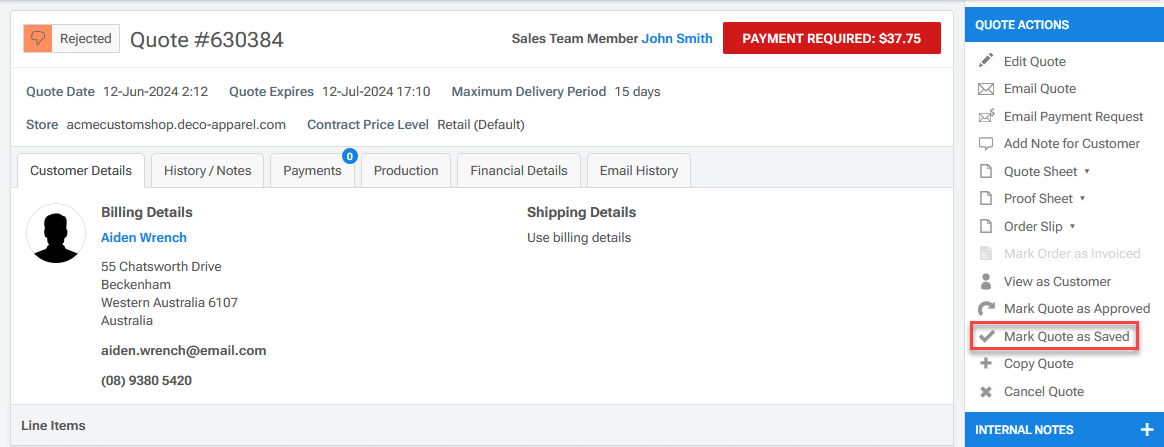Image resolution: width=1164 pixels, height=447 pixels.
Task: Click the pencil icon for Edit Quote
Action: click(986, 61)
